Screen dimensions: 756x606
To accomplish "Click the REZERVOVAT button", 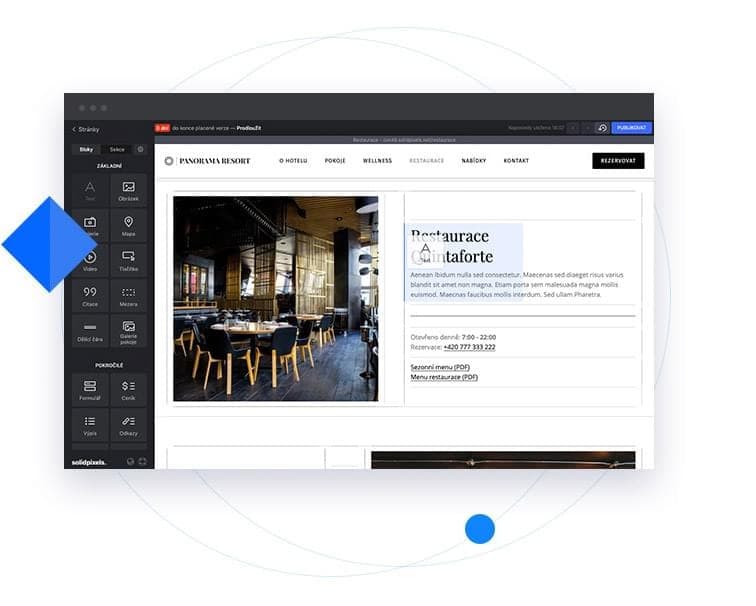I will [x=618, y=161].
